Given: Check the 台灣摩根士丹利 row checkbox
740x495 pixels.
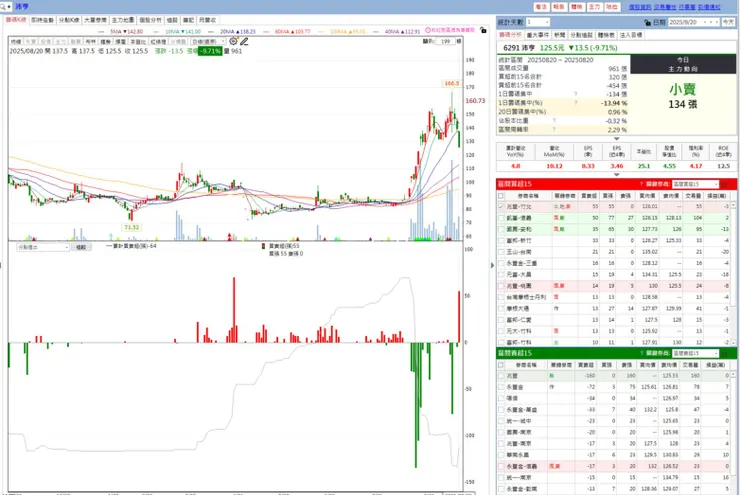Looking at the screenshot, I should click(x=501, y=297).
